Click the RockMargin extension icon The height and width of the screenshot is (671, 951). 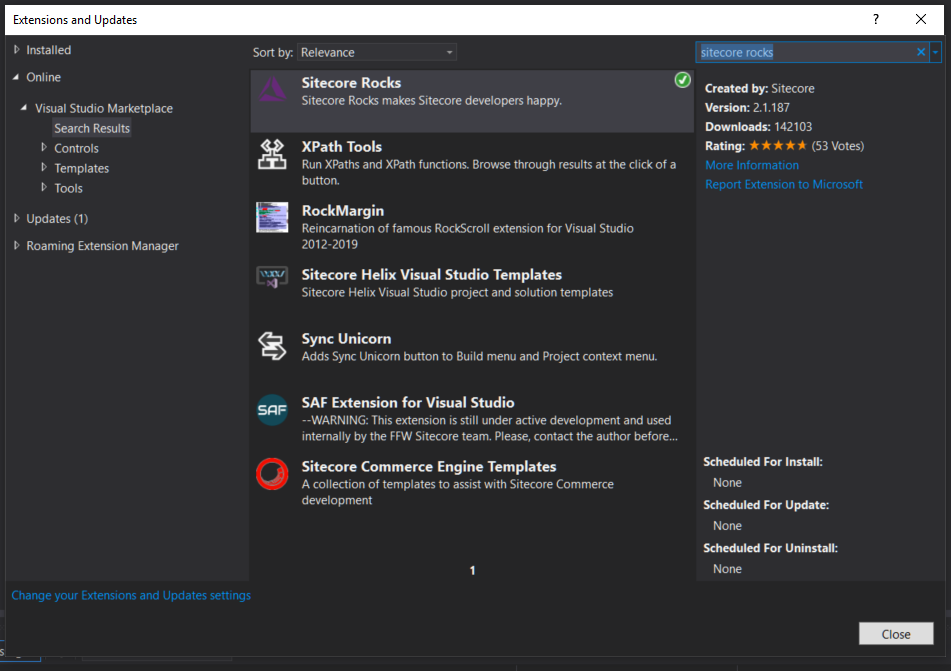coord(272,218)
